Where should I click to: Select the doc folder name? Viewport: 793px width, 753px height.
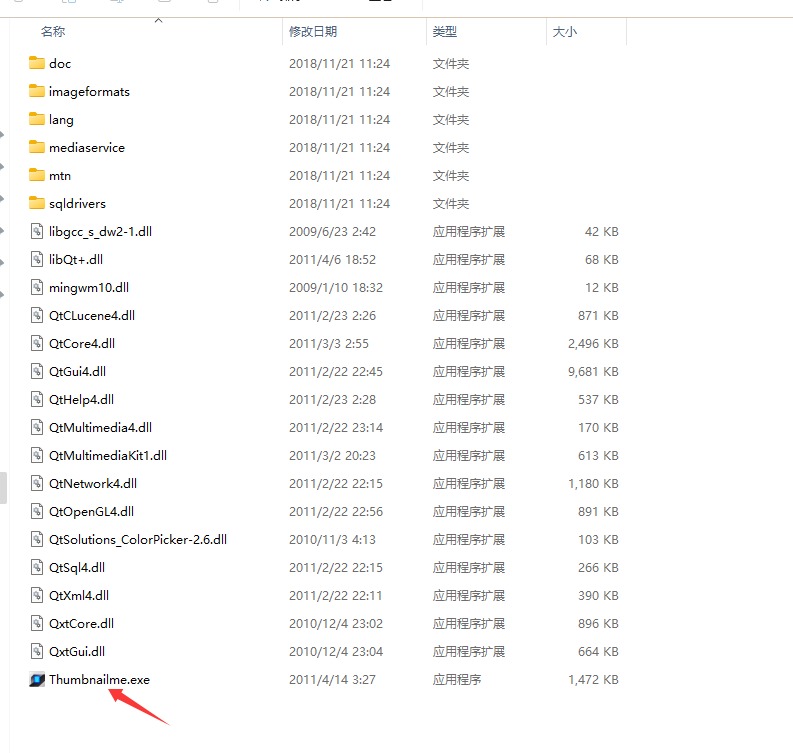(60, 63)
